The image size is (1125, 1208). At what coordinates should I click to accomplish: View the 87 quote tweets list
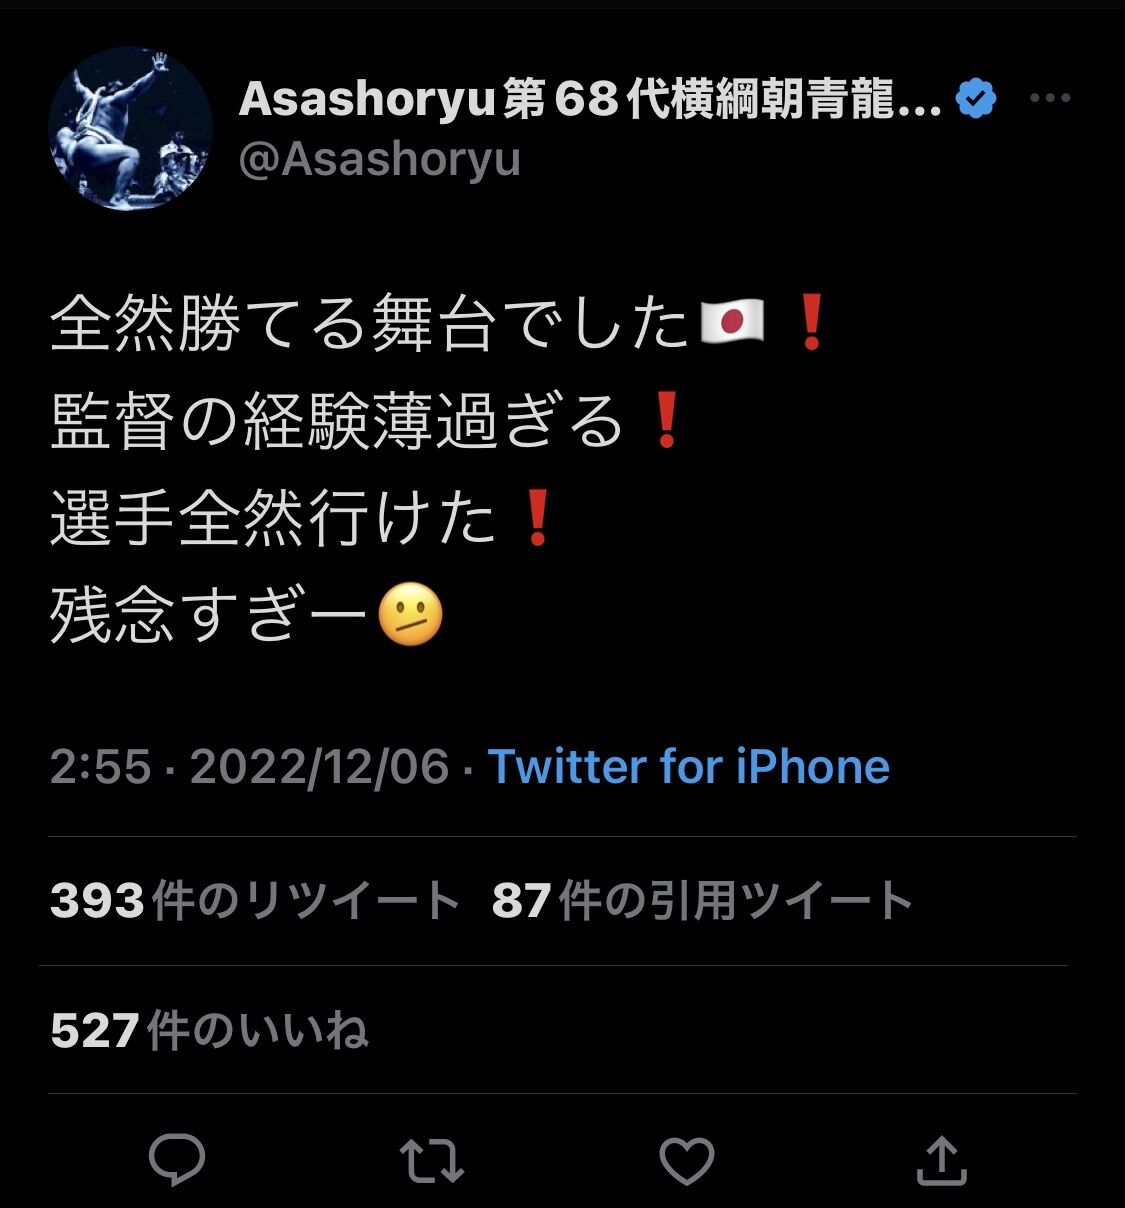(703, 901)
